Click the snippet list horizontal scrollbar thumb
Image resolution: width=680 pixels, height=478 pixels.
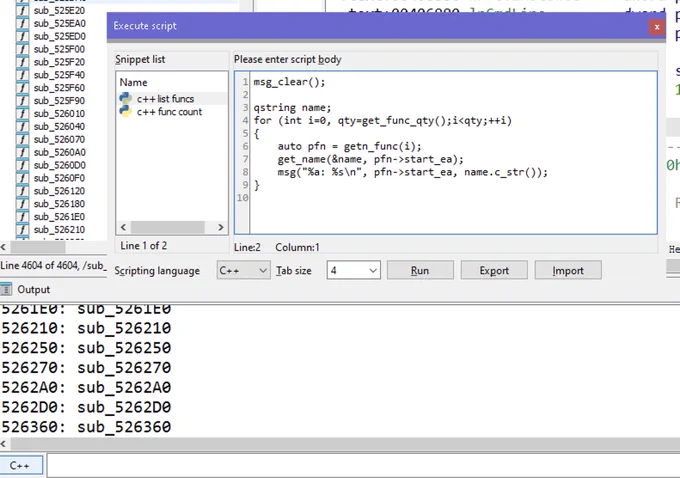click(168, 227)
